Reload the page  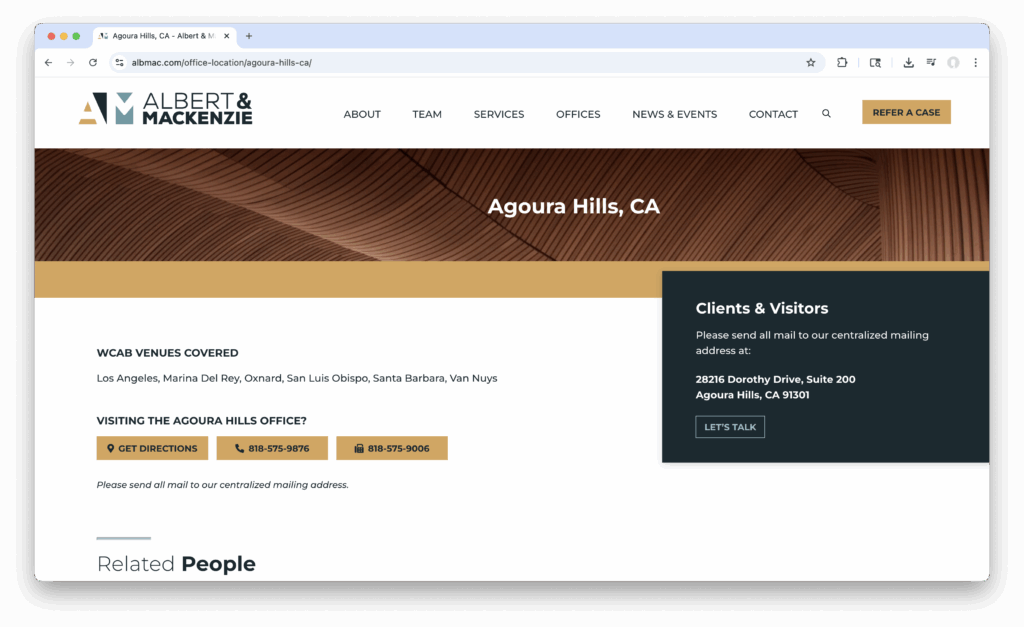click(93, 62)
